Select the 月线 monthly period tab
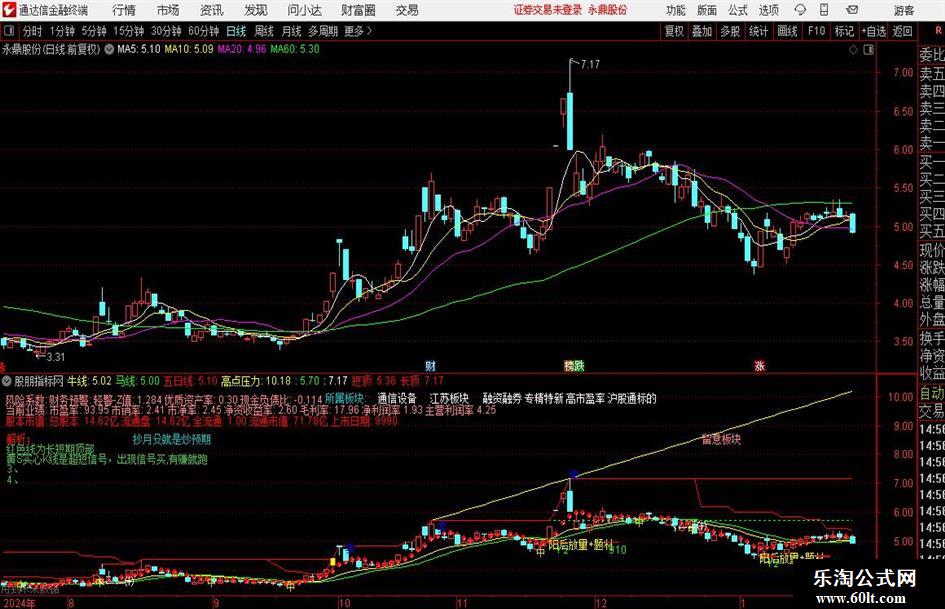The height and width of the screenshot is (609, 945). (291, 31)
